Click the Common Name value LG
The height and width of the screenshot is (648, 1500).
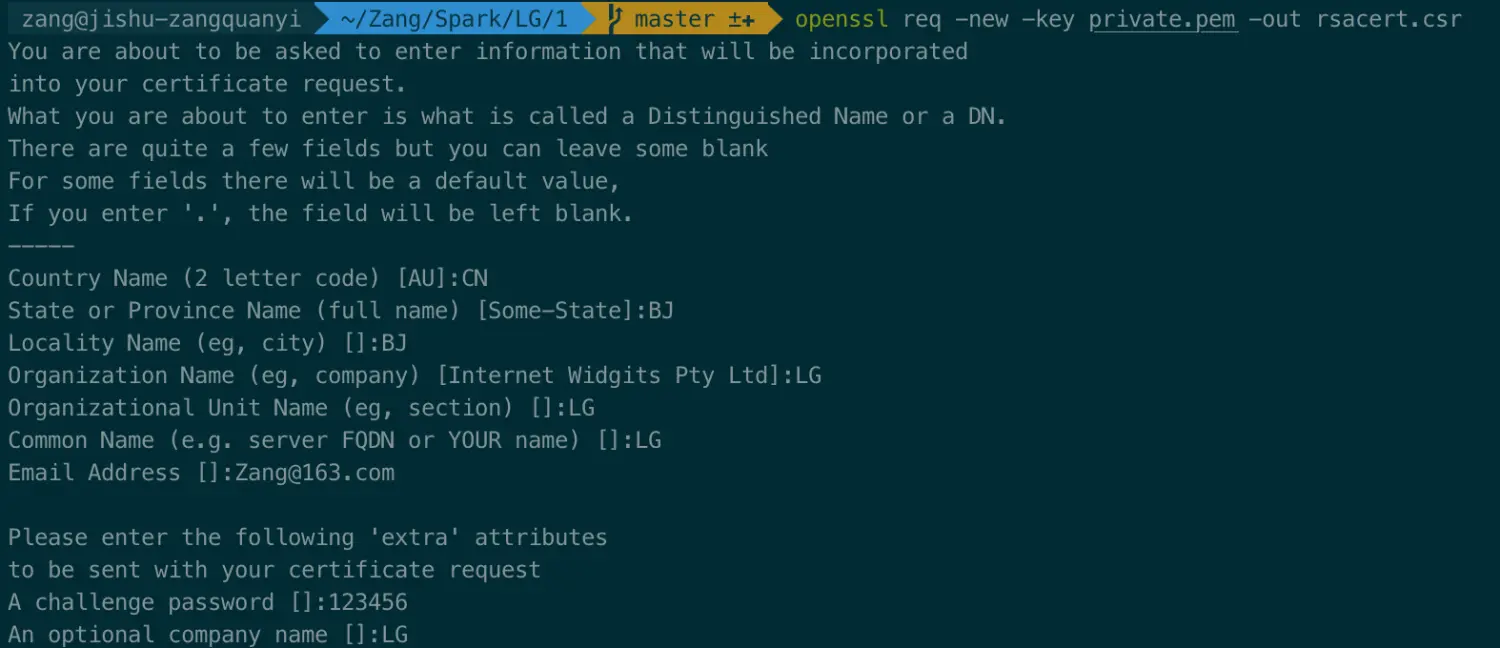[648, 440]
